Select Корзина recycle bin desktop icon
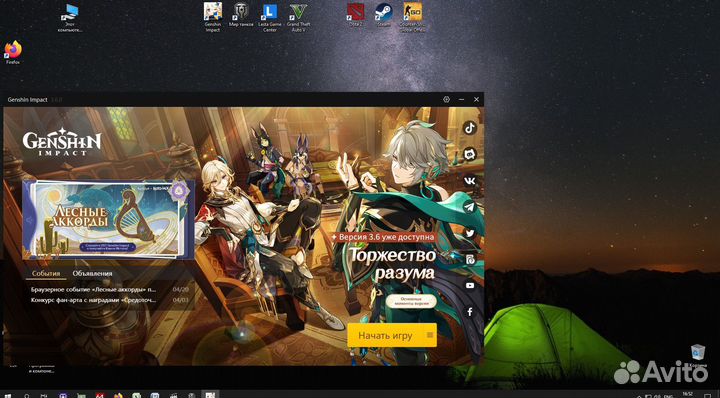Image resolution: width=720 pixels, height=398 pixels. pos(698,356)
